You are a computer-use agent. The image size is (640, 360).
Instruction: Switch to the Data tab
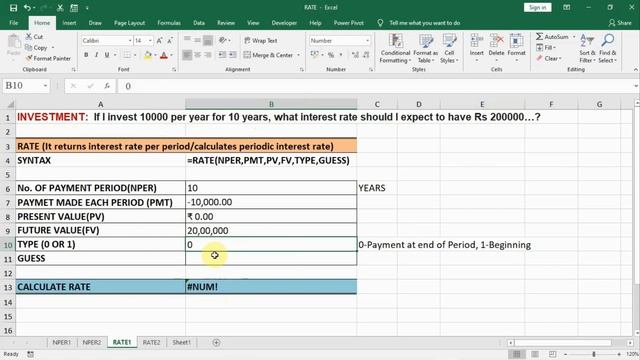(x=199, y=23)
